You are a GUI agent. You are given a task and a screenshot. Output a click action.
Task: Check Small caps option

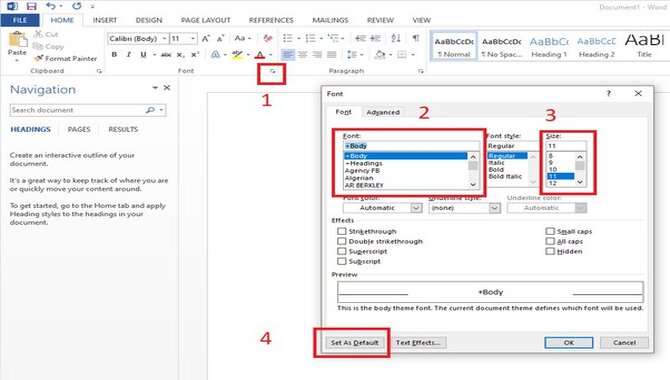click(x=550, y=231)
